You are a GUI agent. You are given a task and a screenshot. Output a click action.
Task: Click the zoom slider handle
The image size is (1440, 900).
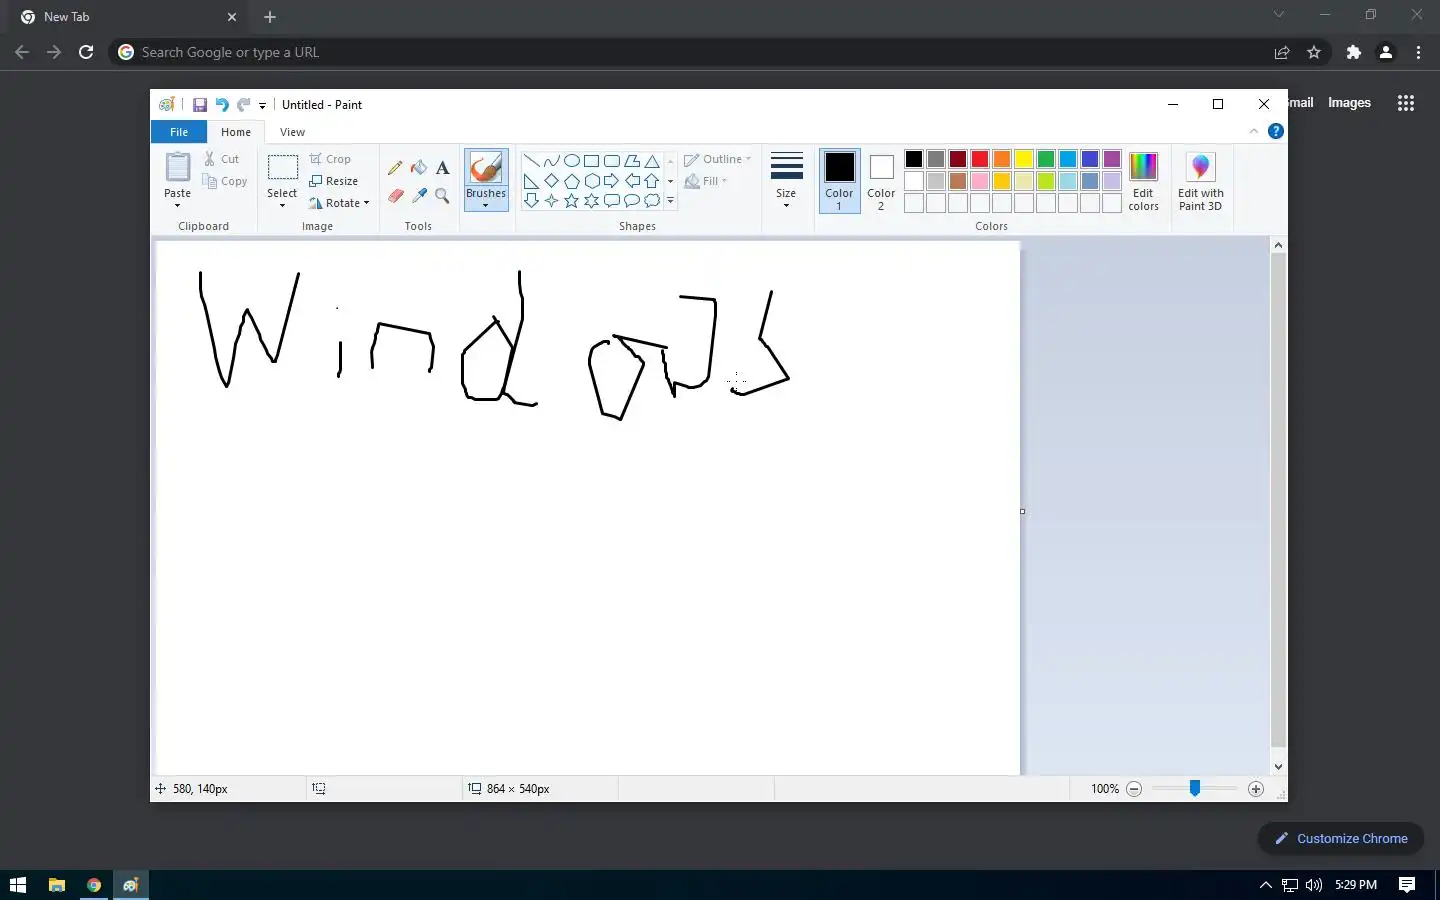1194,789
